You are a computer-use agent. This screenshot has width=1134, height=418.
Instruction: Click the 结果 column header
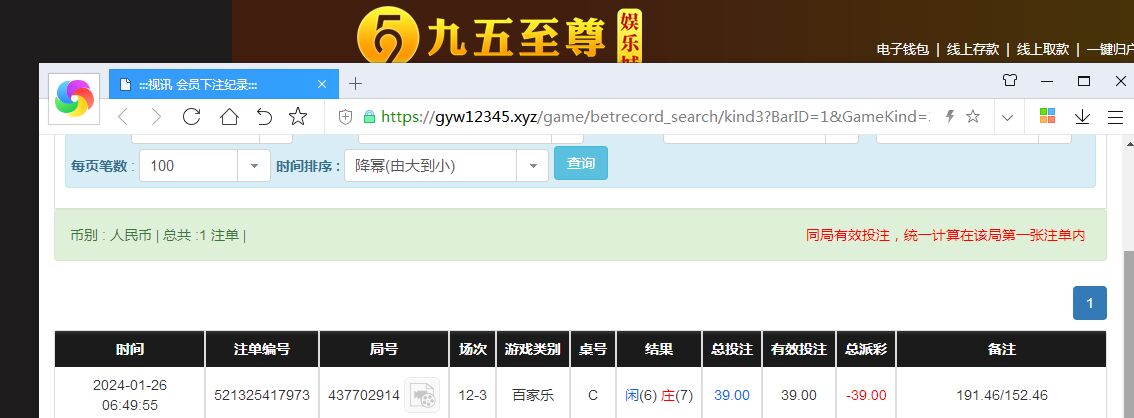(659, 349)
